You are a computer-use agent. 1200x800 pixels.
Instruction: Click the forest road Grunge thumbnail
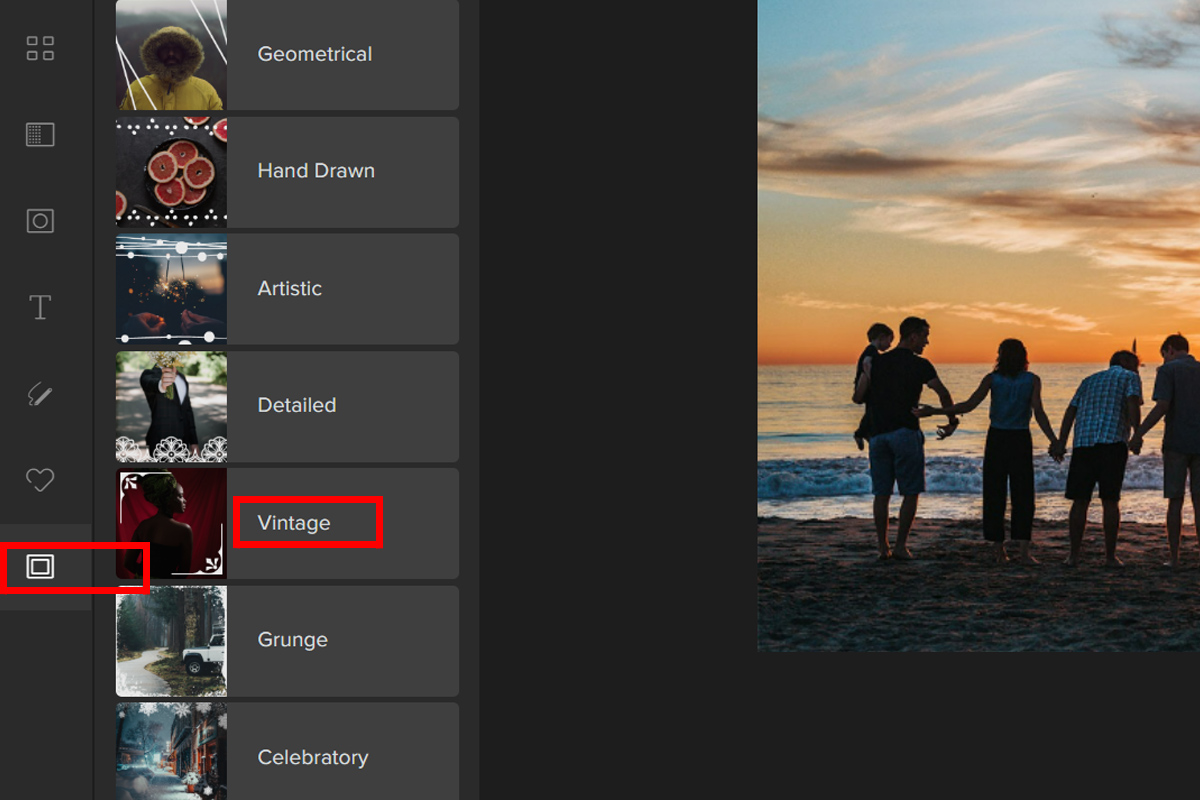click(x=171, y=641)
